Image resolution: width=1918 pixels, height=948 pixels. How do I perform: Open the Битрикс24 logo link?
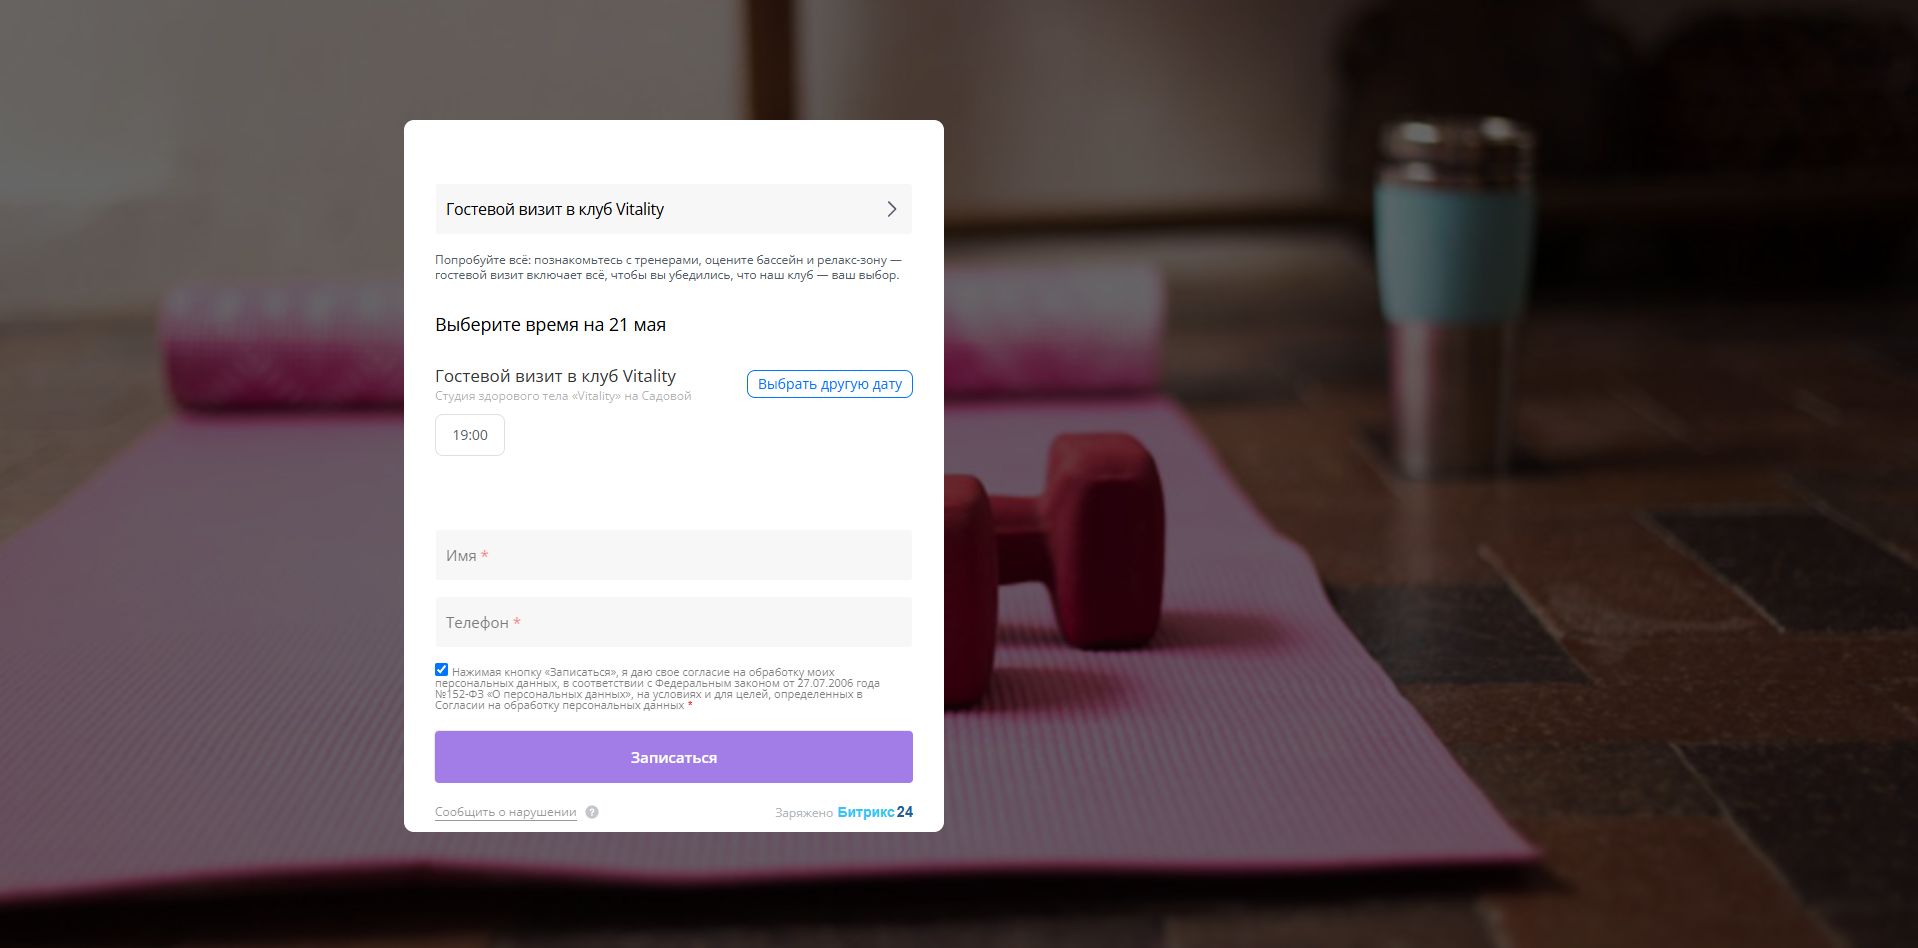click(875, 812)
